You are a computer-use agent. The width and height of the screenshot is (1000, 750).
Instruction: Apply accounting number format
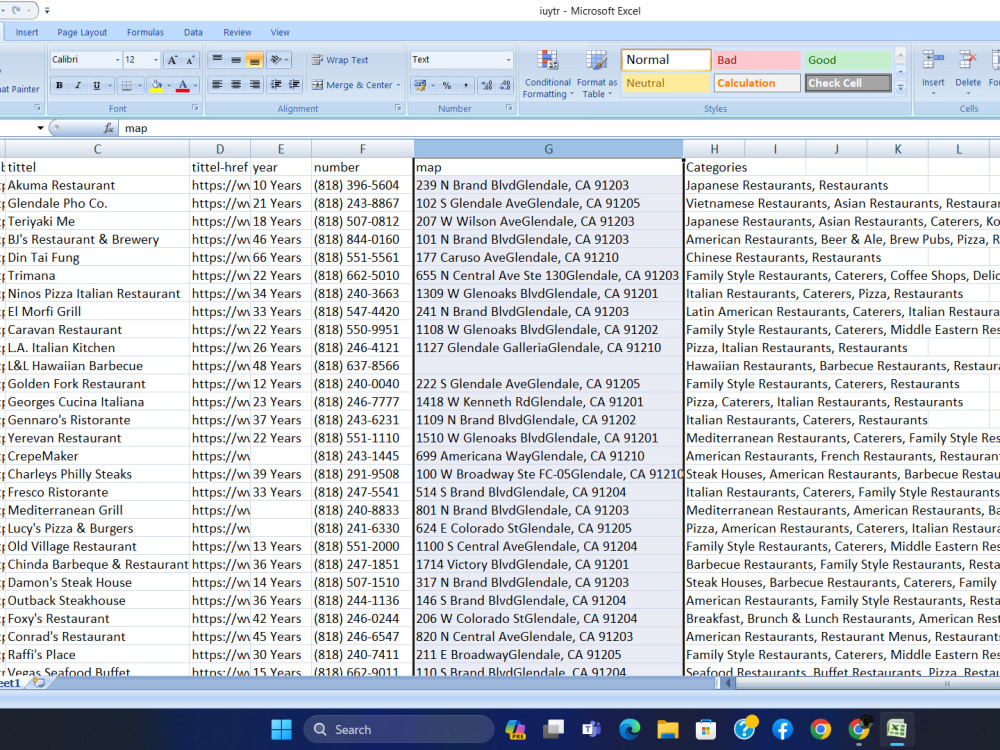tap(420, 85)
